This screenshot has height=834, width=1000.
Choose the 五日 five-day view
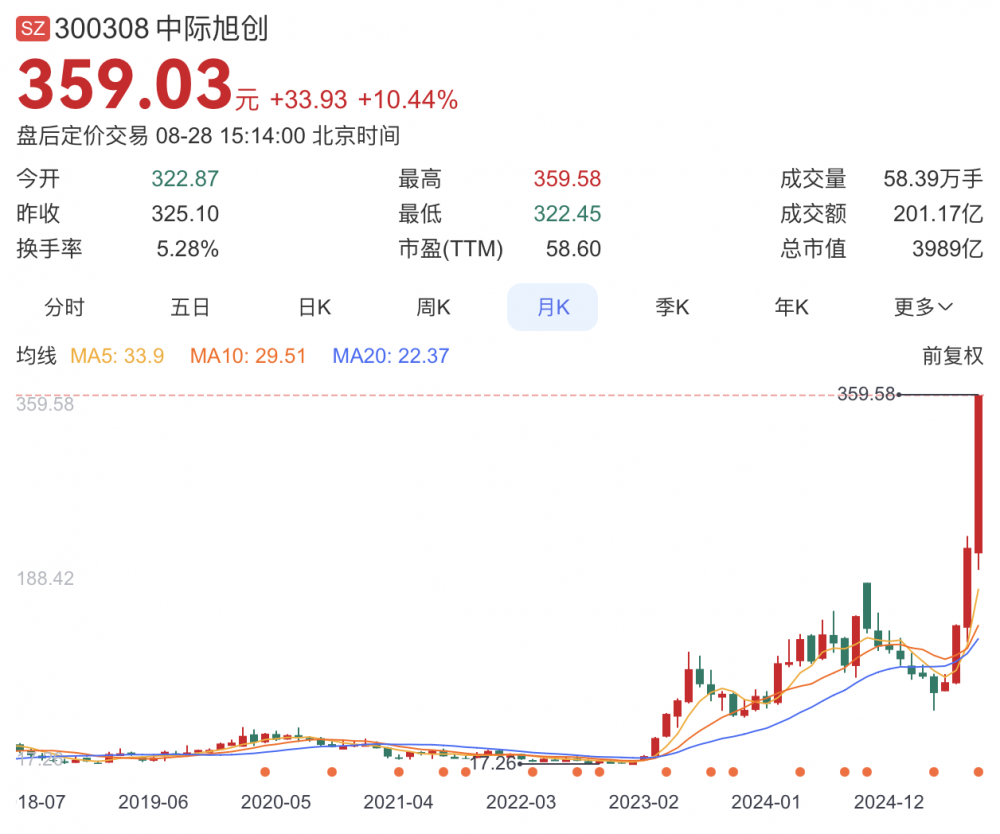click(190, 307)
